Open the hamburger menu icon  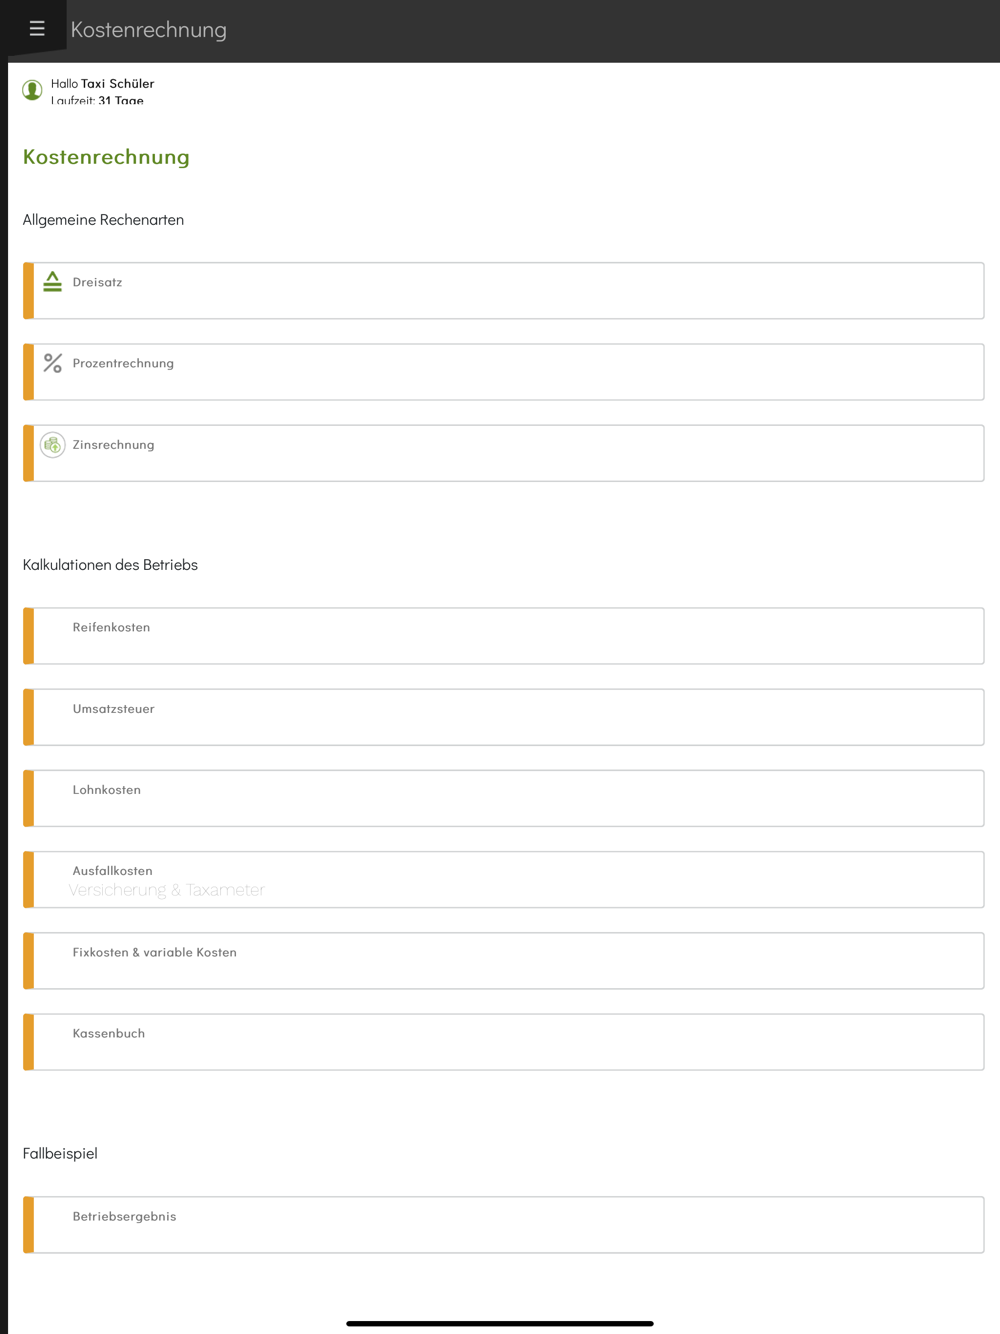37,29
